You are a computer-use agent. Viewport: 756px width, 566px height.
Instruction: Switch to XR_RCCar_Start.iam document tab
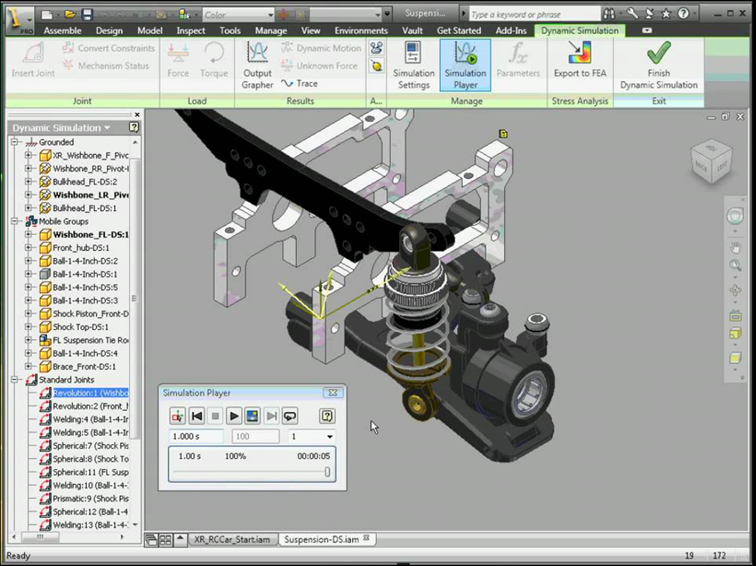click(x=232, y=539)
